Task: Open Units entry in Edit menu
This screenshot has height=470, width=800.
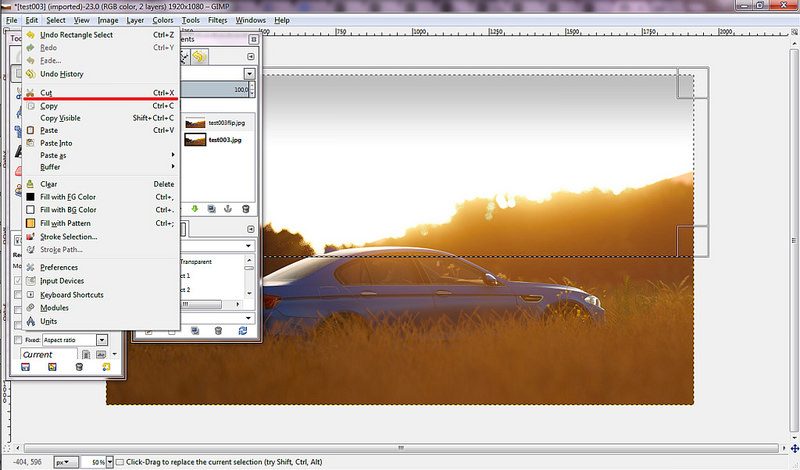Action: tap(101, 321)
